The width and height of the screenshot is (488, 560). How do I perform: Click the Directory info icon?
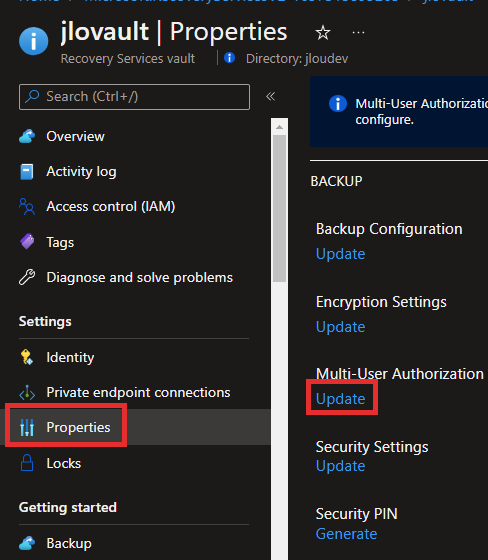(229, 58)
